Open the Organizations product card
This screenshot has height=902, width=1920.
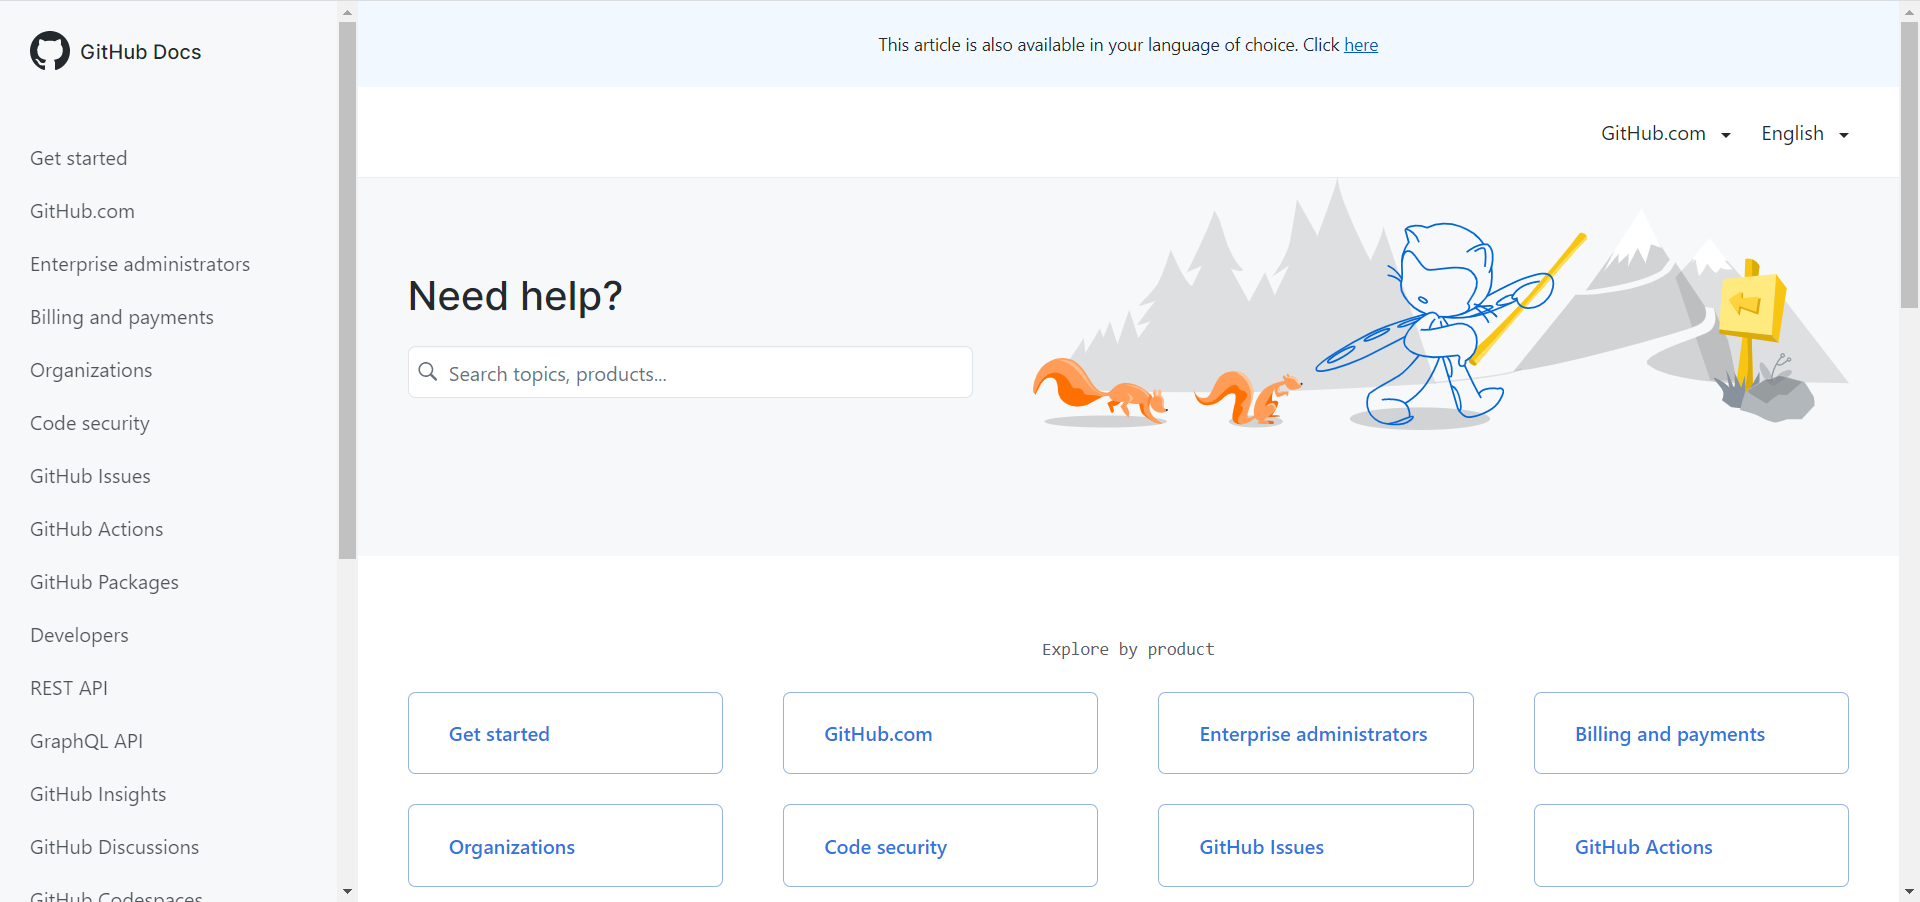pyautogui.click(x=565, y=845)
